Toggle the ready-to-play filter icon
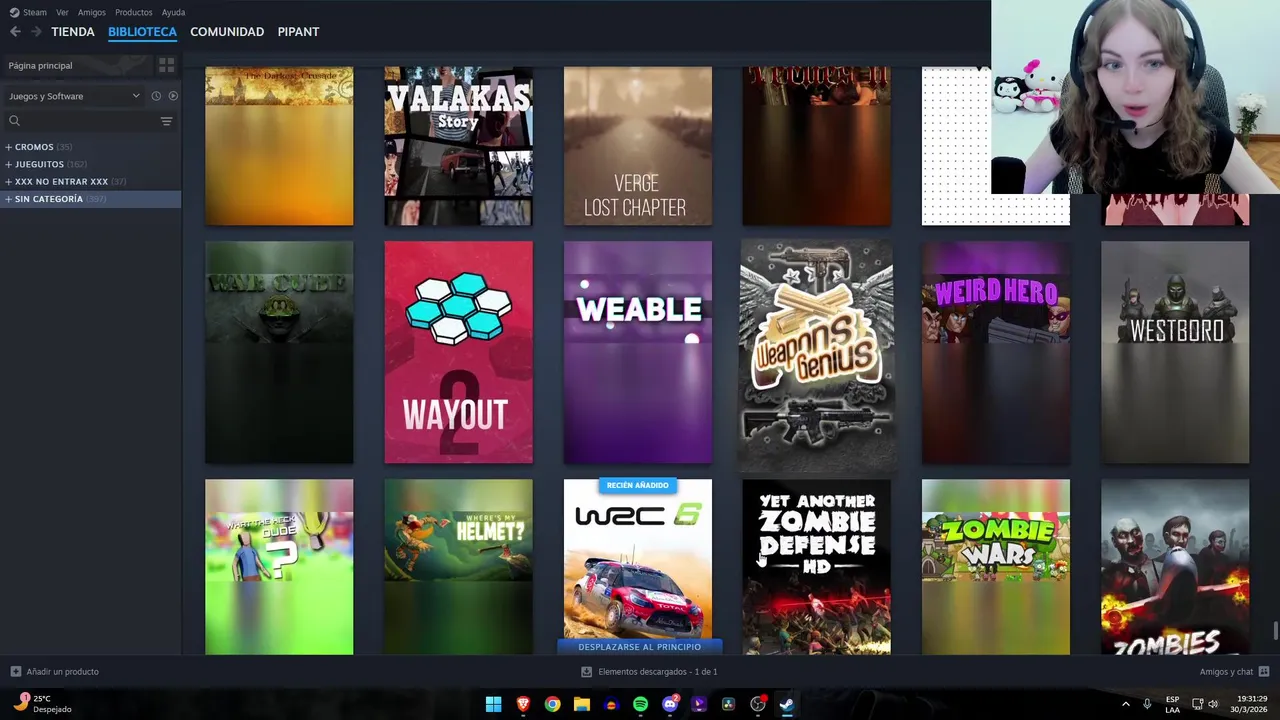This screenshot has width=1280, height=720. click(173, 96)
